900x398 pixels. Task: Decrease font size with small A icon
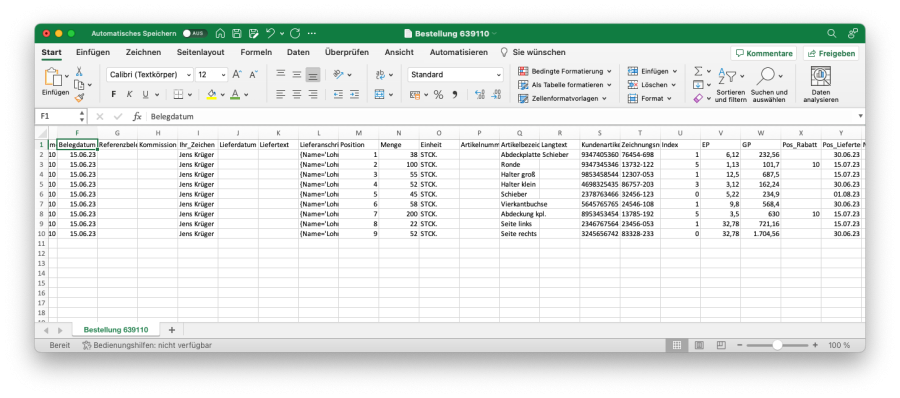click(x=254, y=75)
